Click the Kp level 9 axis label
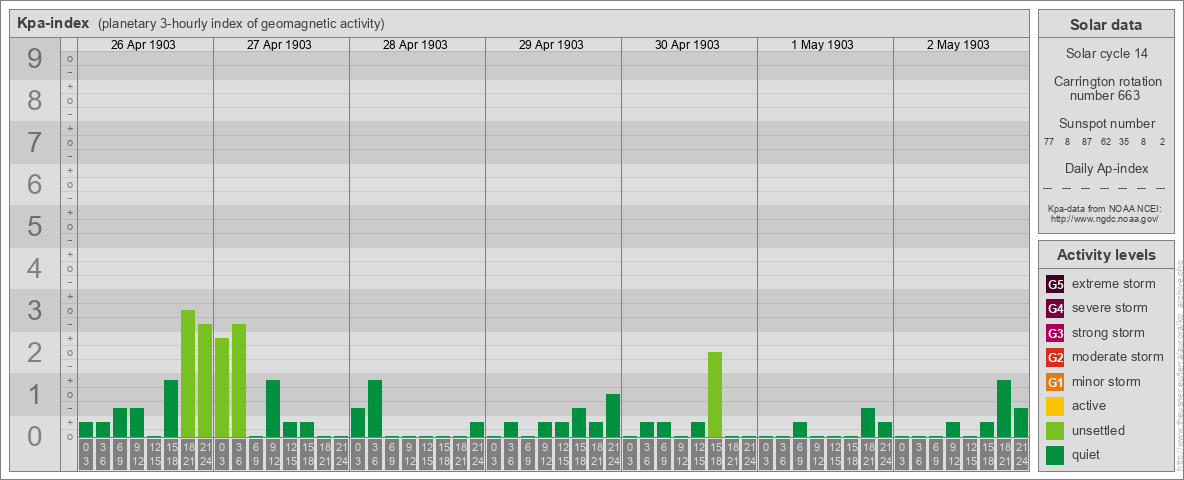The image size is (1184, 480). point(34,60)
